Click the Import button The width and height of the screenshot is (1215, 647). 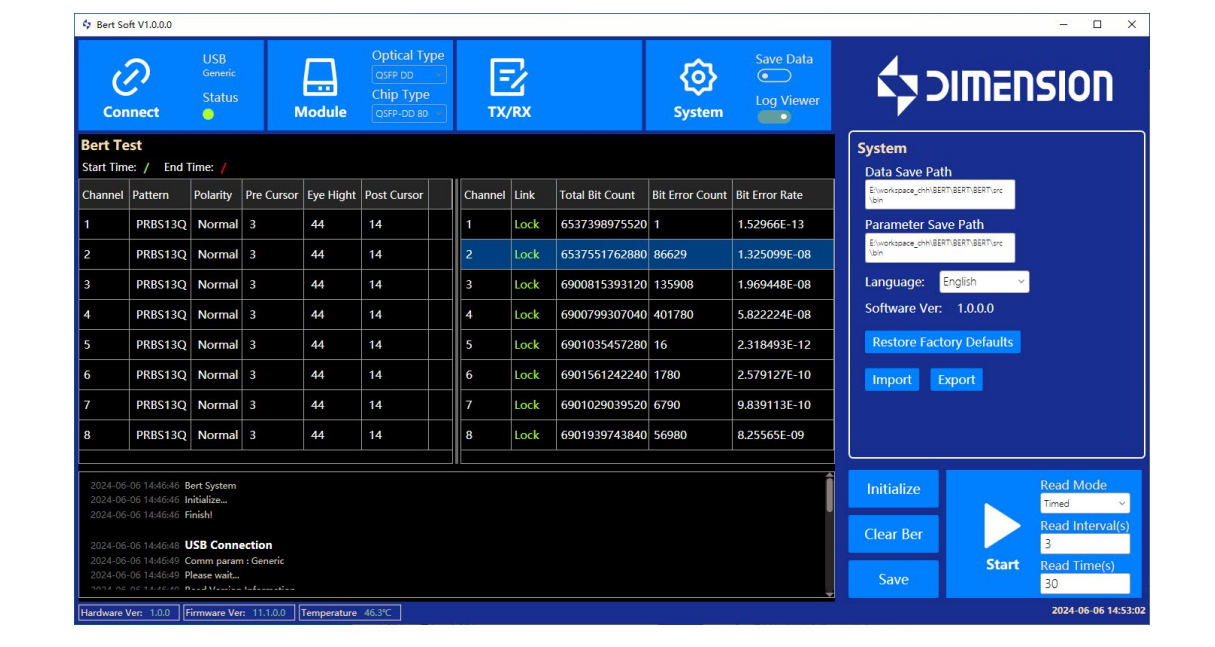tap(891, 380)
